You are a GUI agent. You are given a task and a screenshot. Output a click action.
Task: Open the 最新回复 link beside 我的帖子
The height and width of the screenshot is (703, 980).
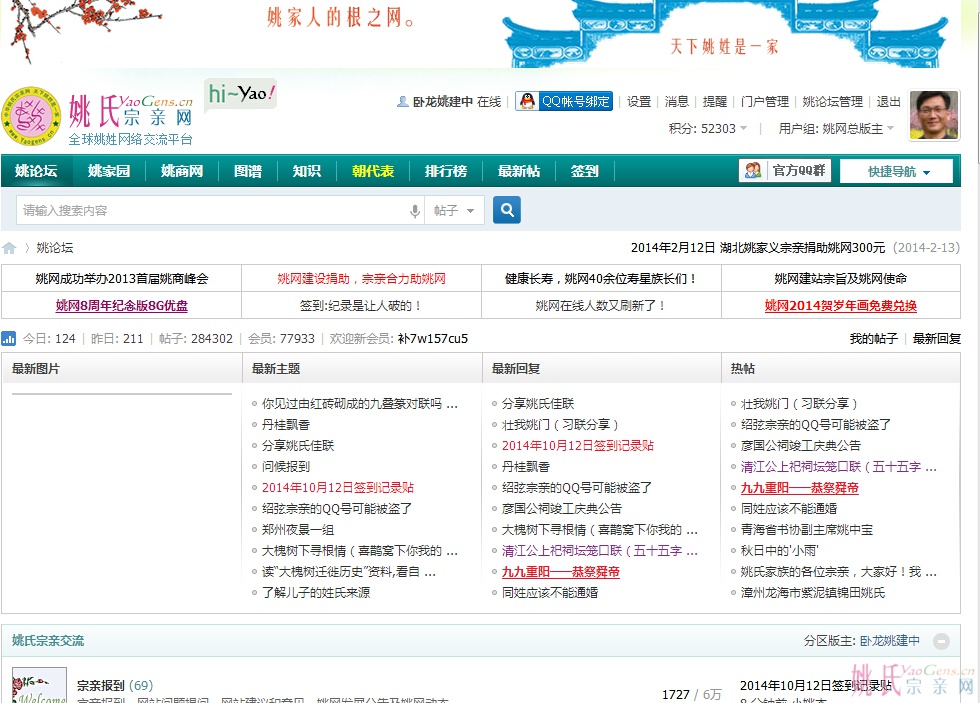click(937, 339)
